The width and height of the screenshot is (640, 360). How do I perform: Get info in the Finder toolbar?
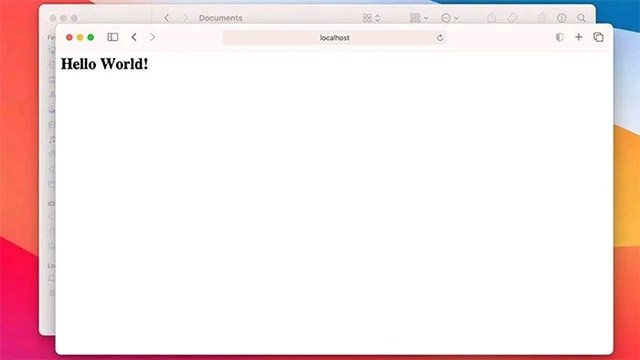click(562, 18)
